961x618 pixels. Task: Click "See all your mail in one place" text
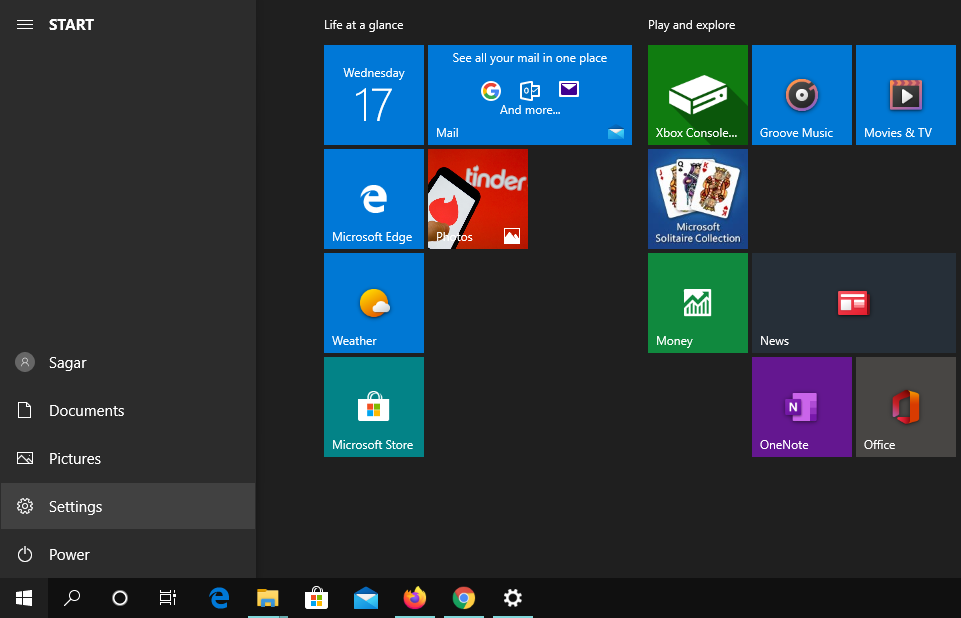point(530,58)
